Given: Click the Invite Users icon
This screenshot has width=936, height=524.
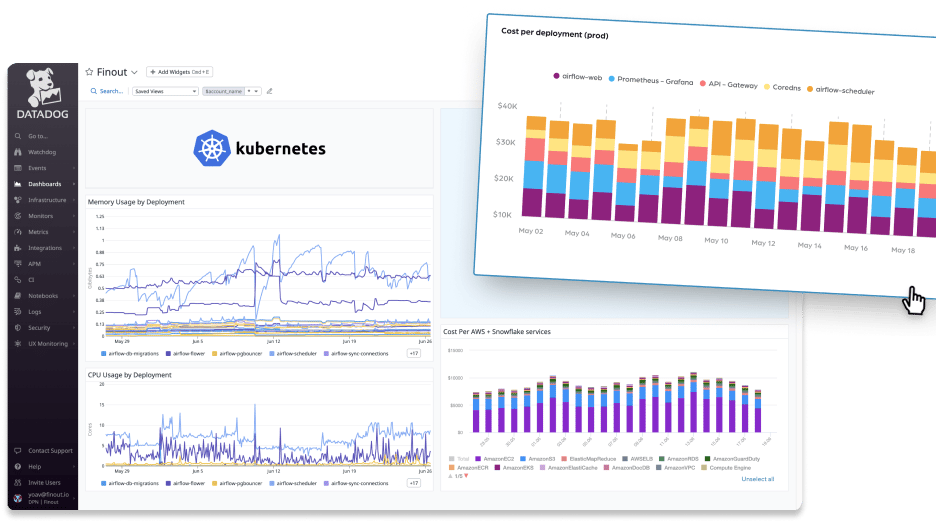Looking at the screenshot, I should point(18,482).
